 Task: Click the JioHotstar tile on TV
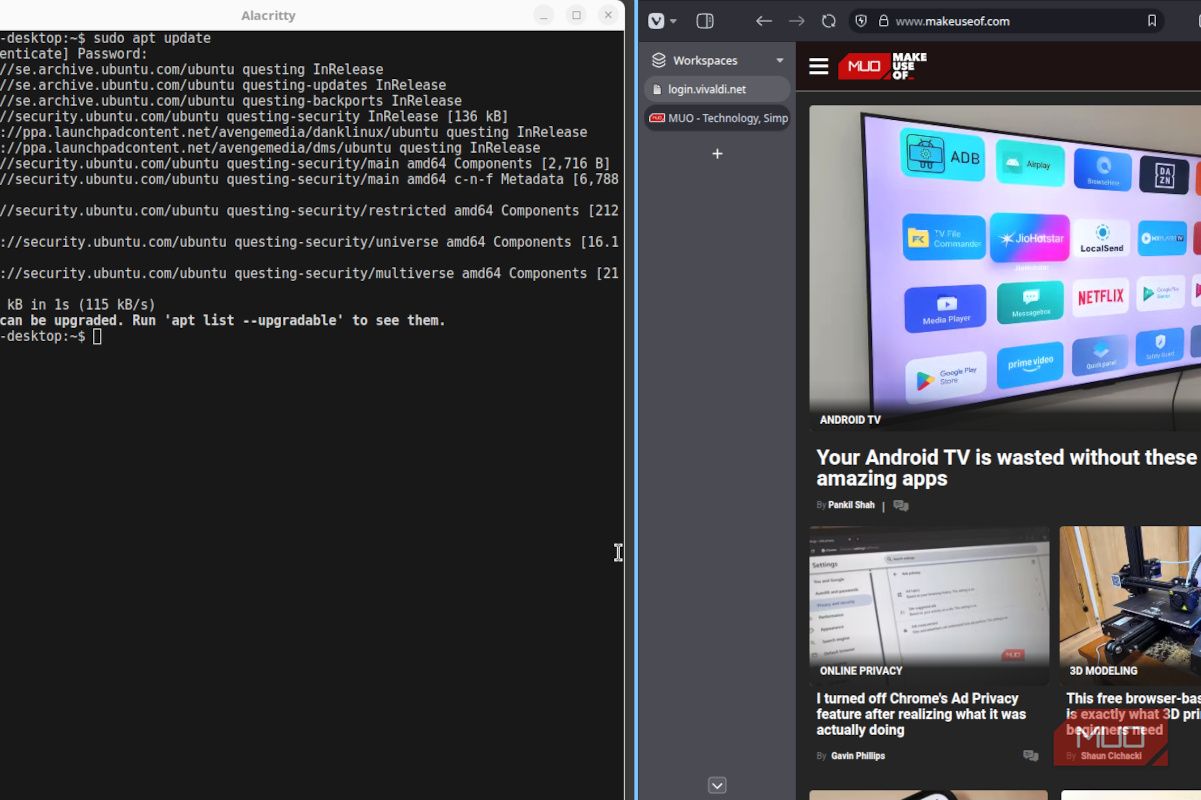point(1030,239)
